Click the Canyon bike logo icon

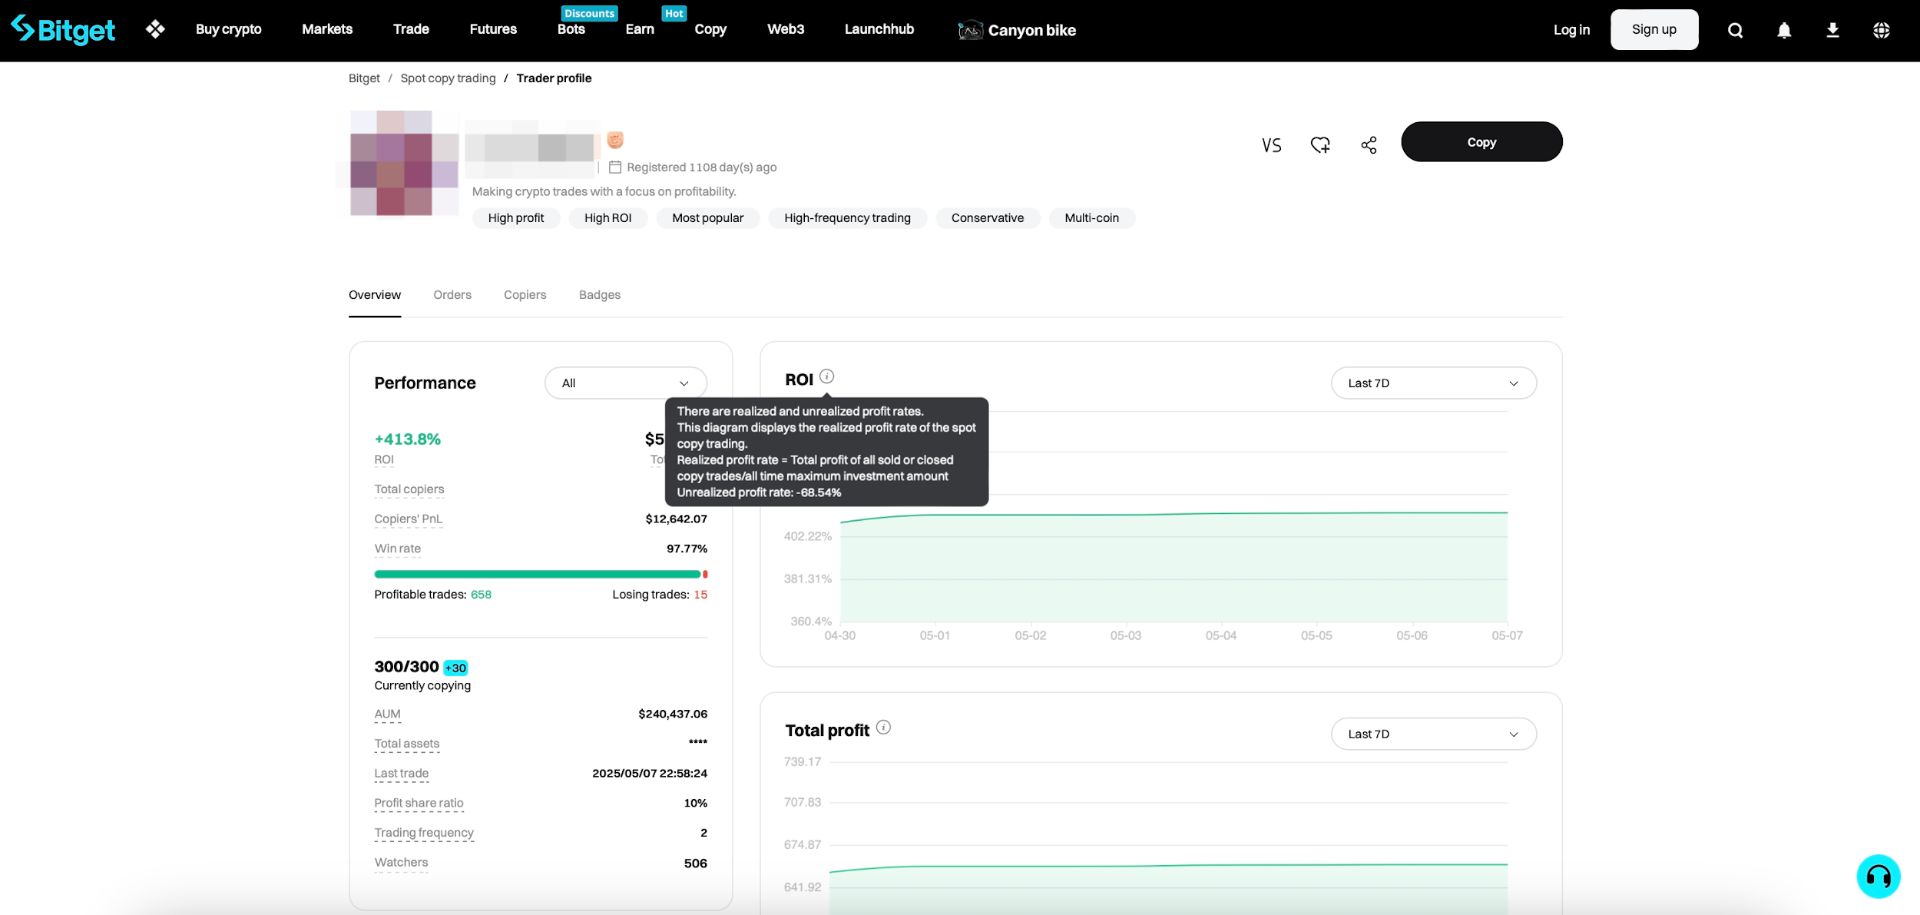[970, 30]
